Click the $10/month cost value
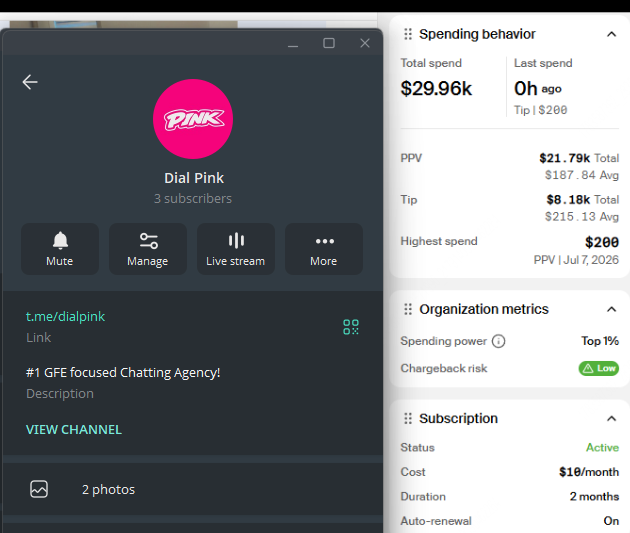The height and width of the screenshot is (533, 630). click(x=589, y=472)
